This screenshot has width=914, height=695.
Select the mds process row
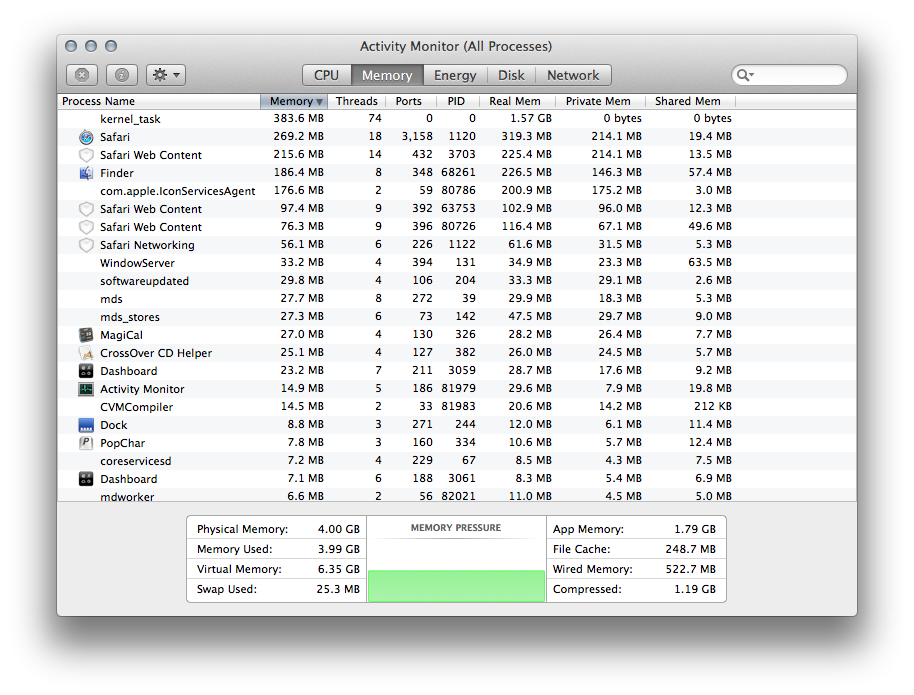tap(457, 299)
